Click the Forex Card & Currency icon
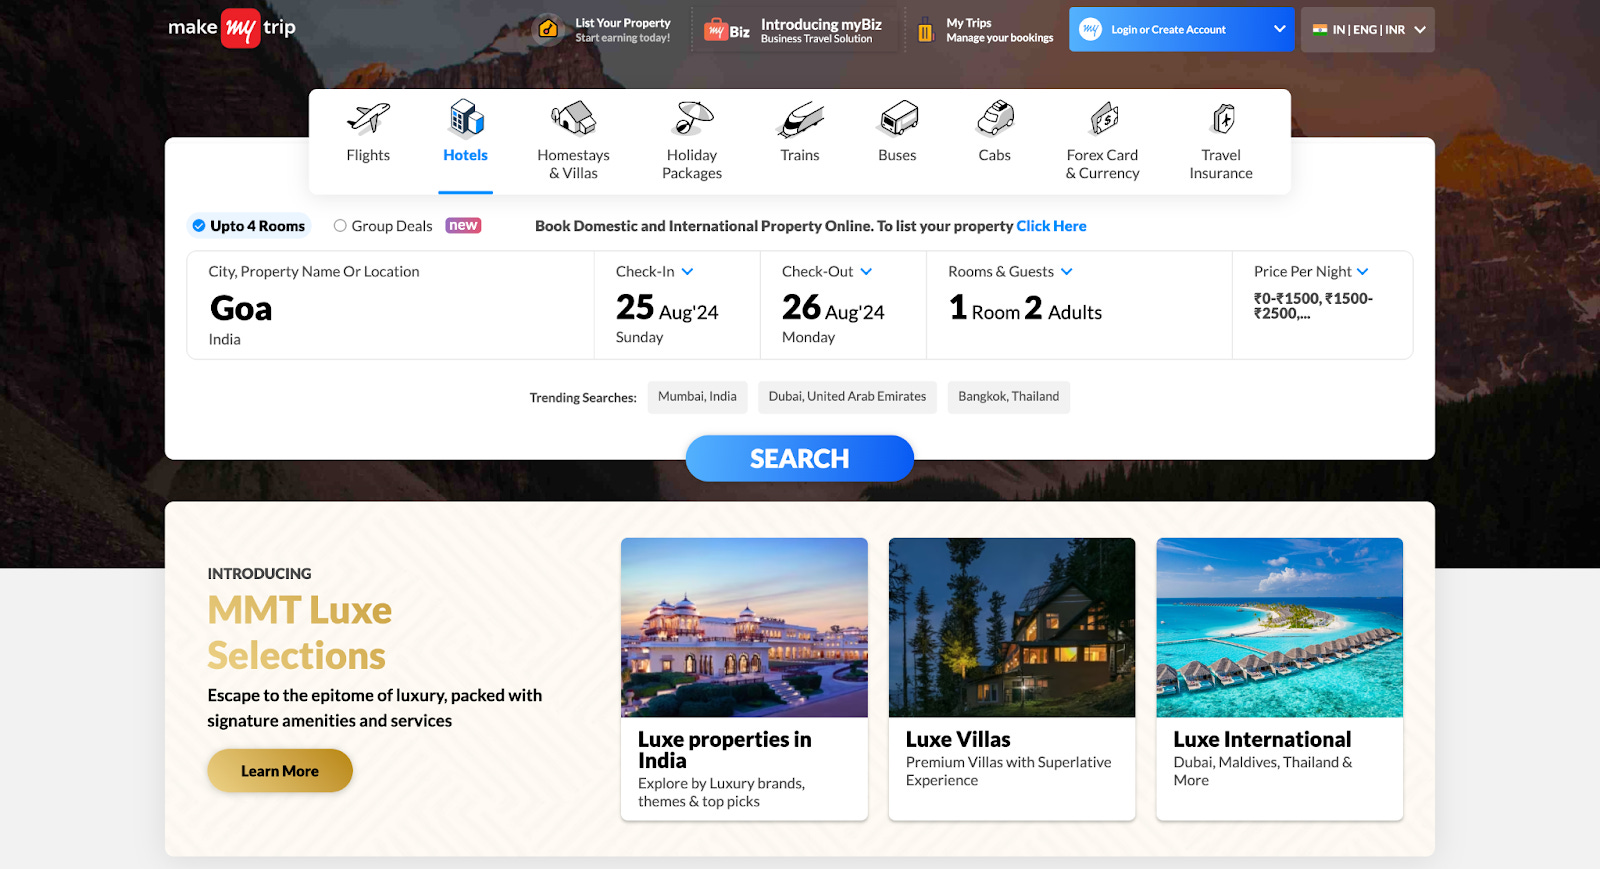This screenshot has width=1600, height=869. [x=1103, y=118]
